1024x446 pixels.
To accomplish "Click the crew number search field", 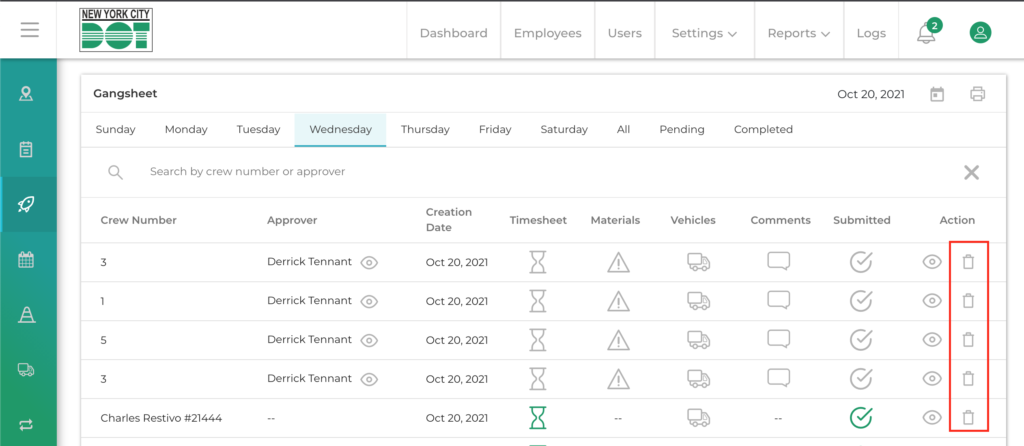I will pyautogui.click(x=400, y=172).
